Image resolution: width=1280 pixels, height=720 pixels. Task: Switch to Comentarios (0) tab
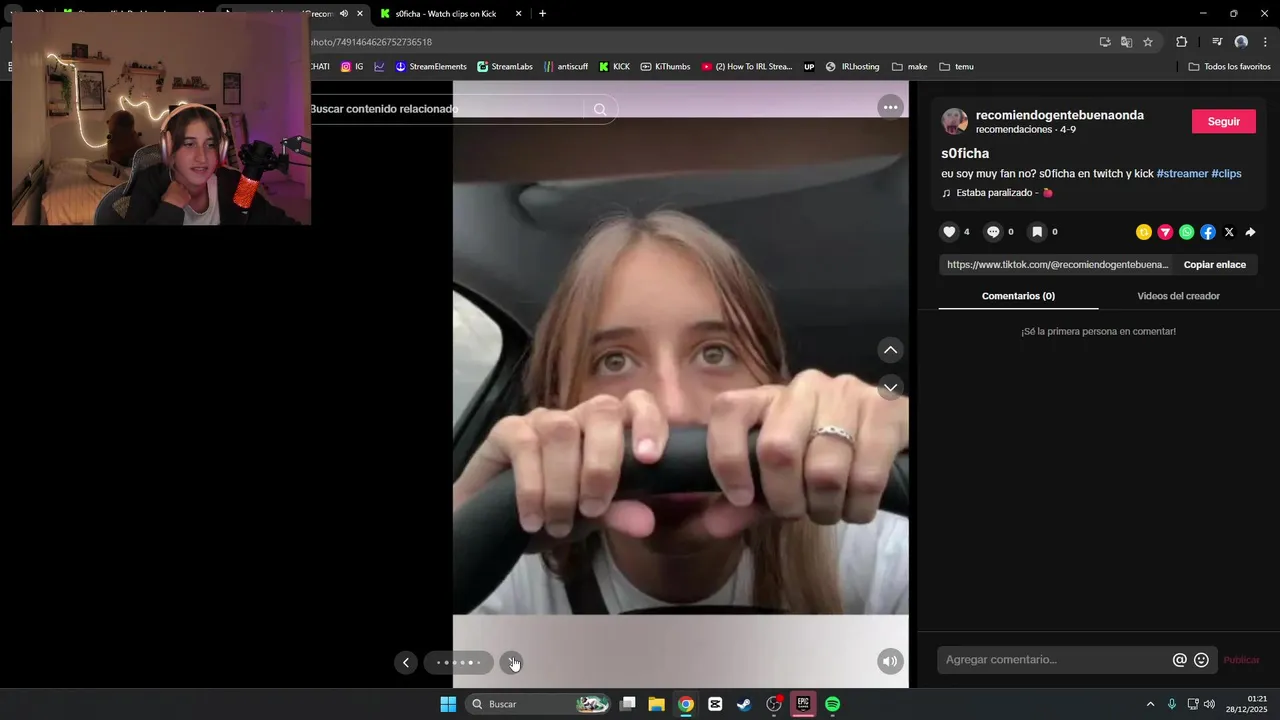coord(1018,296)
